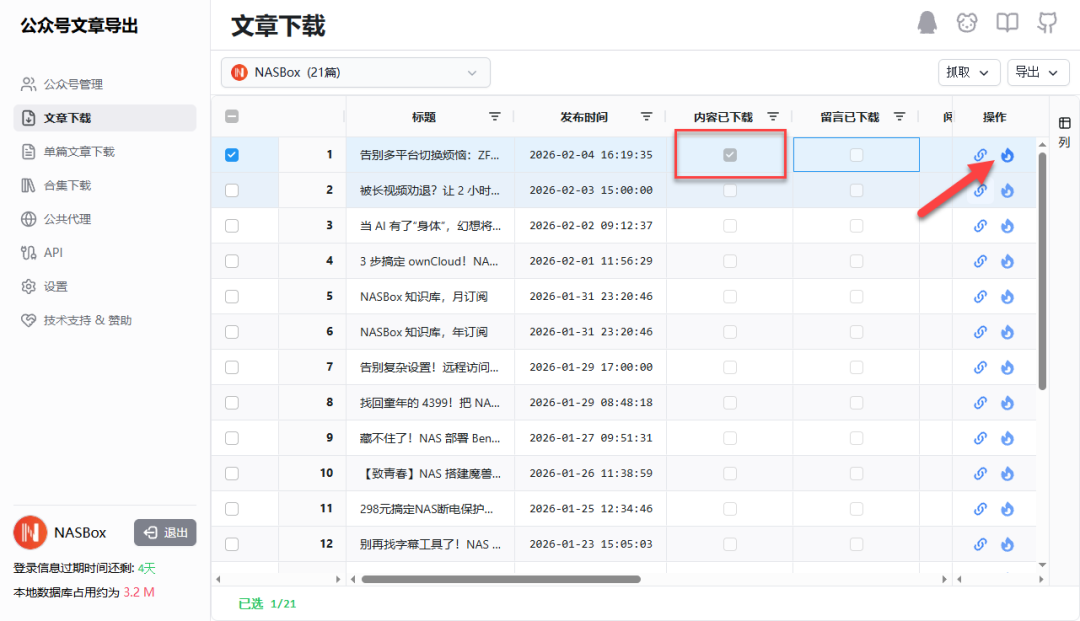Uncheck the selected checkbox on row 1
The image size is (1080, 621).
[x=231, y=154]
